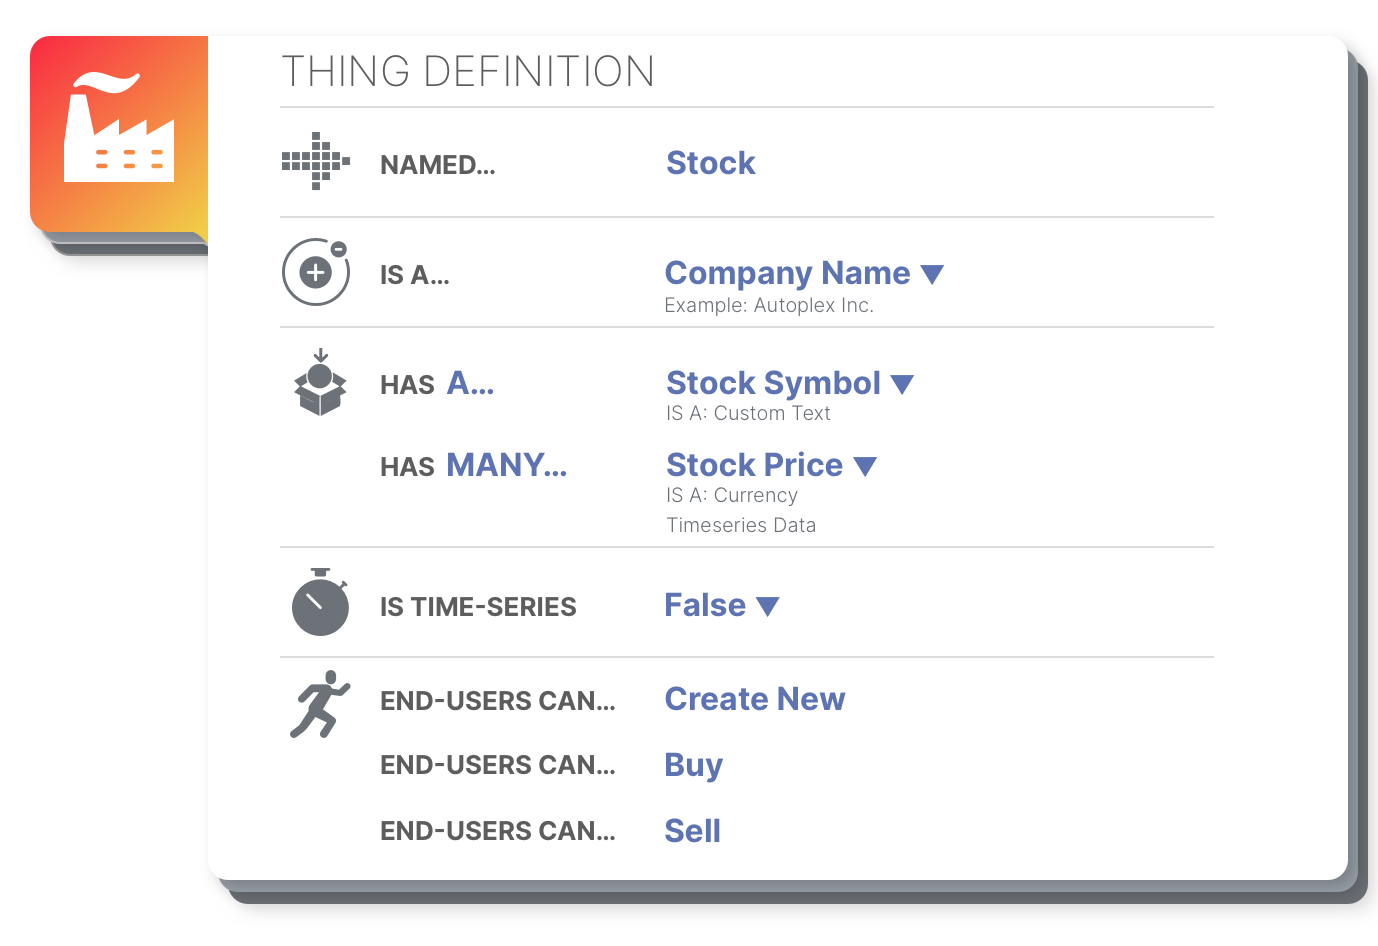The height and width of the screenshot is (946, 1378).
Task: Toggle the False time-series dropdown arrow
Action: (x=768, y=606)
